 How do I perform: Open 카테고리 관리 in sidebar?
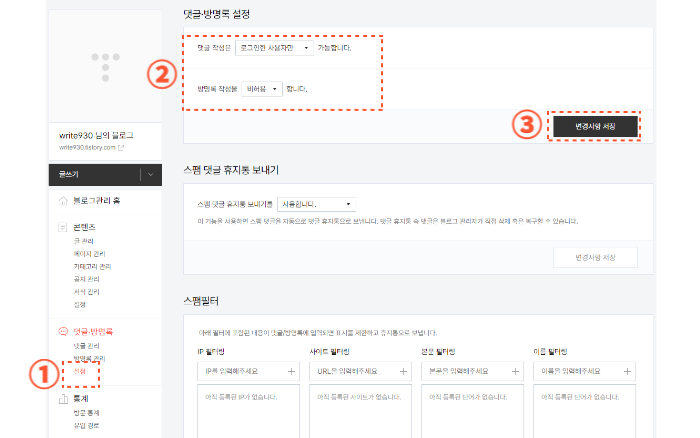(92, 267)
